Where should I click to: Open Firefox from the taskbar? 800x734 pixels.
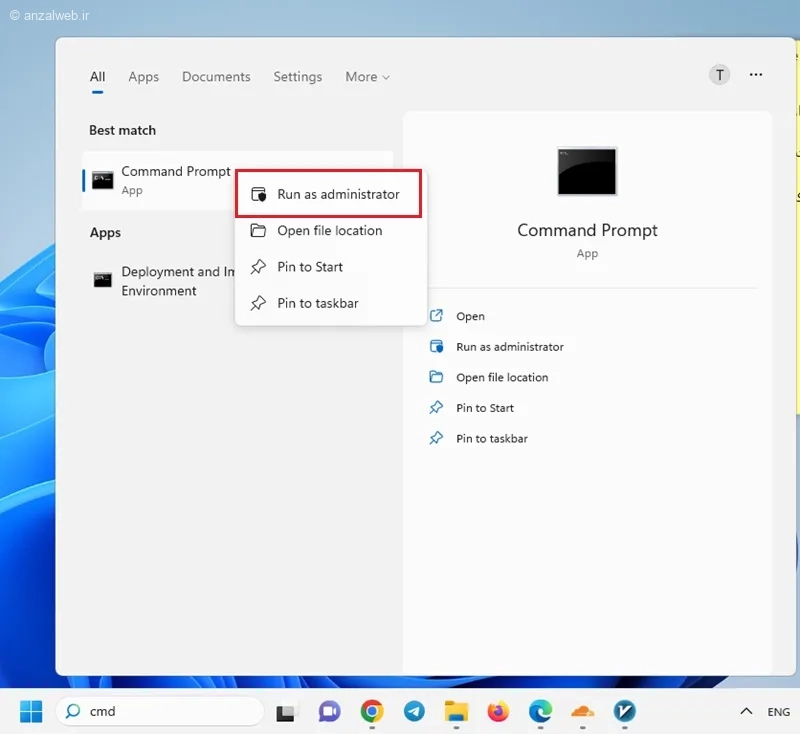click(498, 711)
